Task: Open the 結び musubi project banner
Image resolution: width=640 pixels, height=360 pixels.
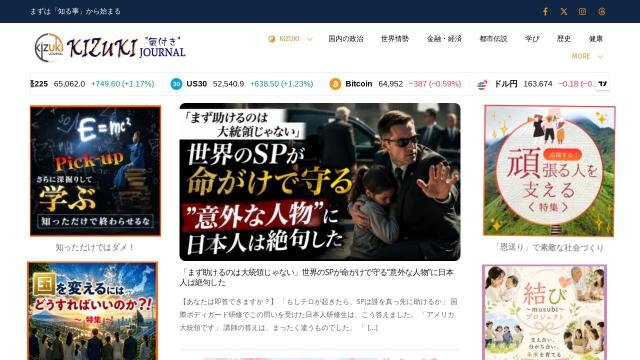Action: [544, 312]
